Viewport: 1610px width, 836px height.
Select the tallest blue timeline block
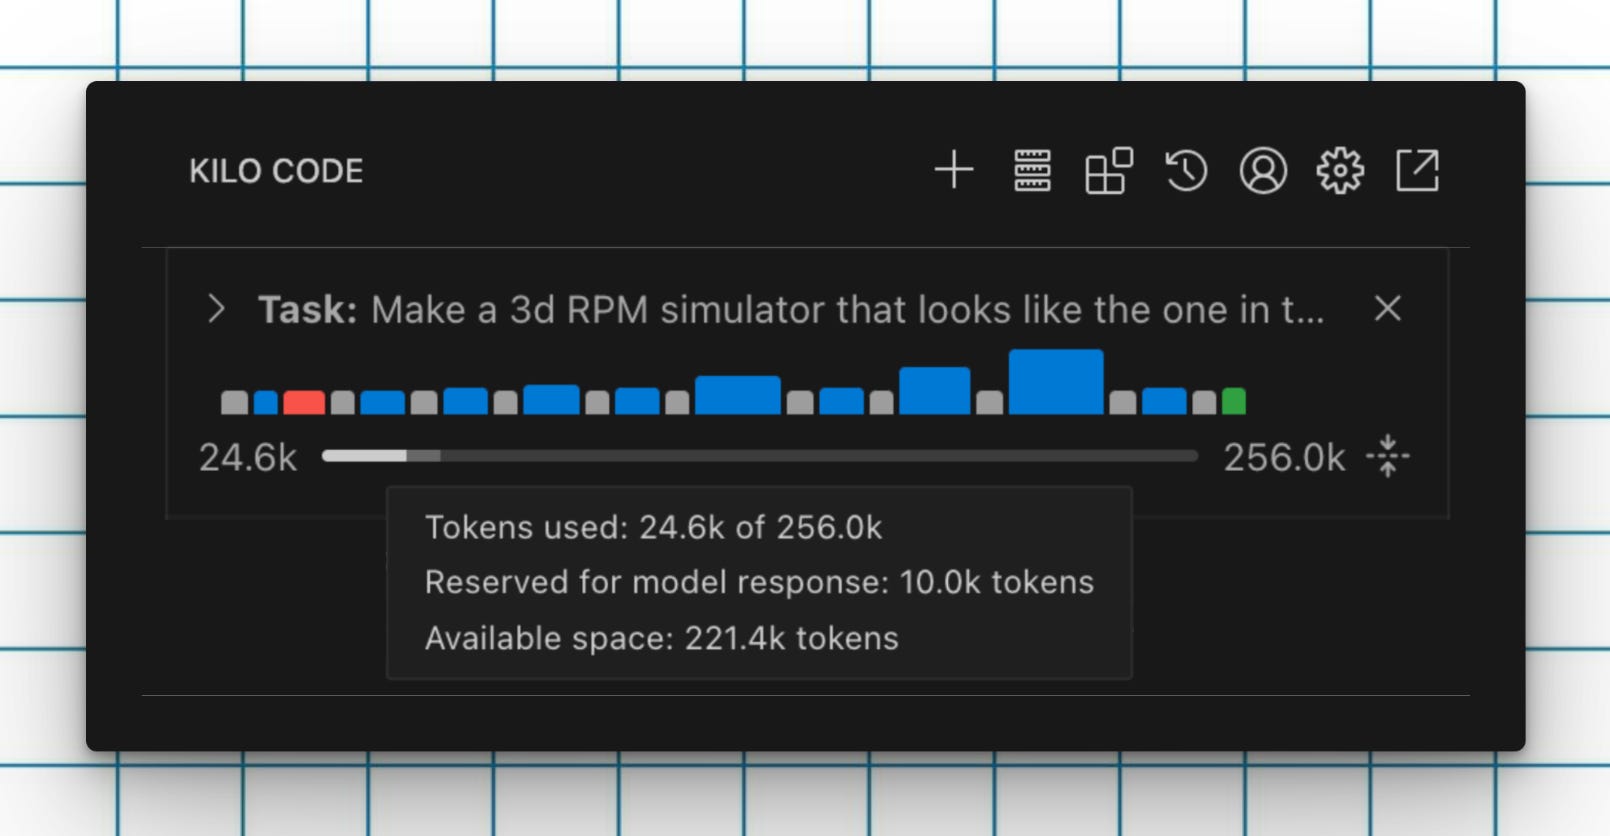1056,382
